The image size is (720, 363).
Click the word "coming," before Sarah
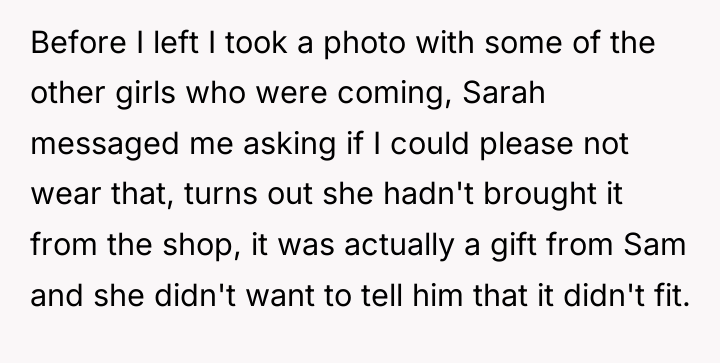394,94
